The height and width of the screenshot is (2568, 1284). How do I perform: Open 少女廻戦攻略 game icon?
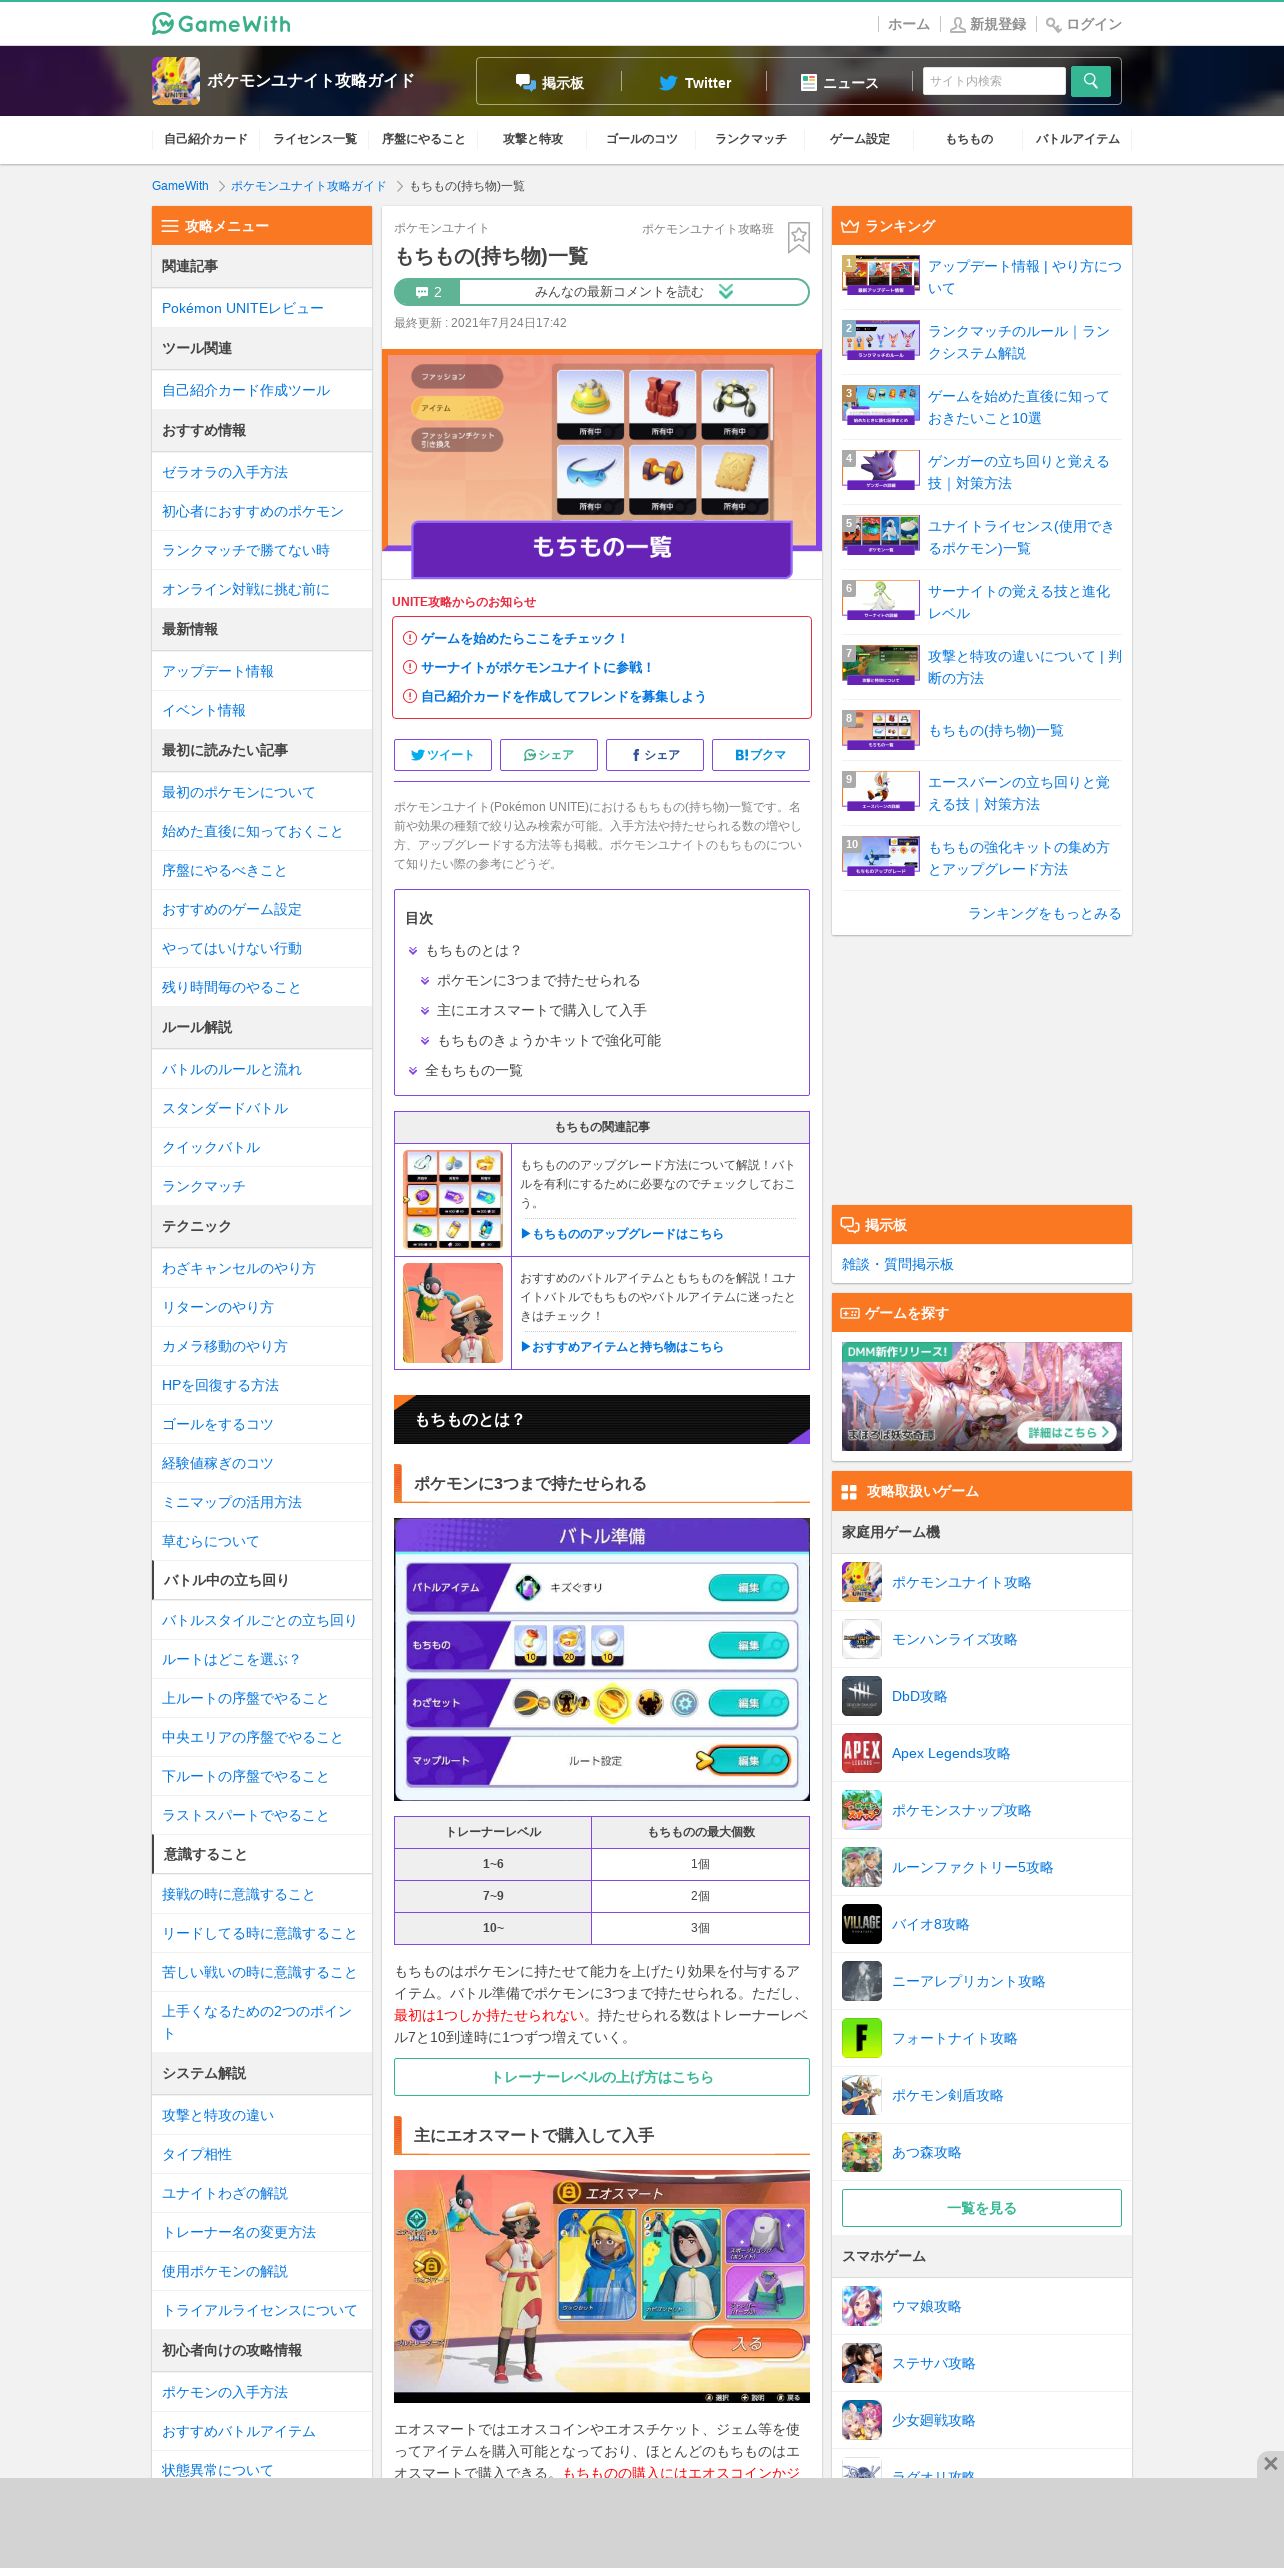coord(862,2420)
